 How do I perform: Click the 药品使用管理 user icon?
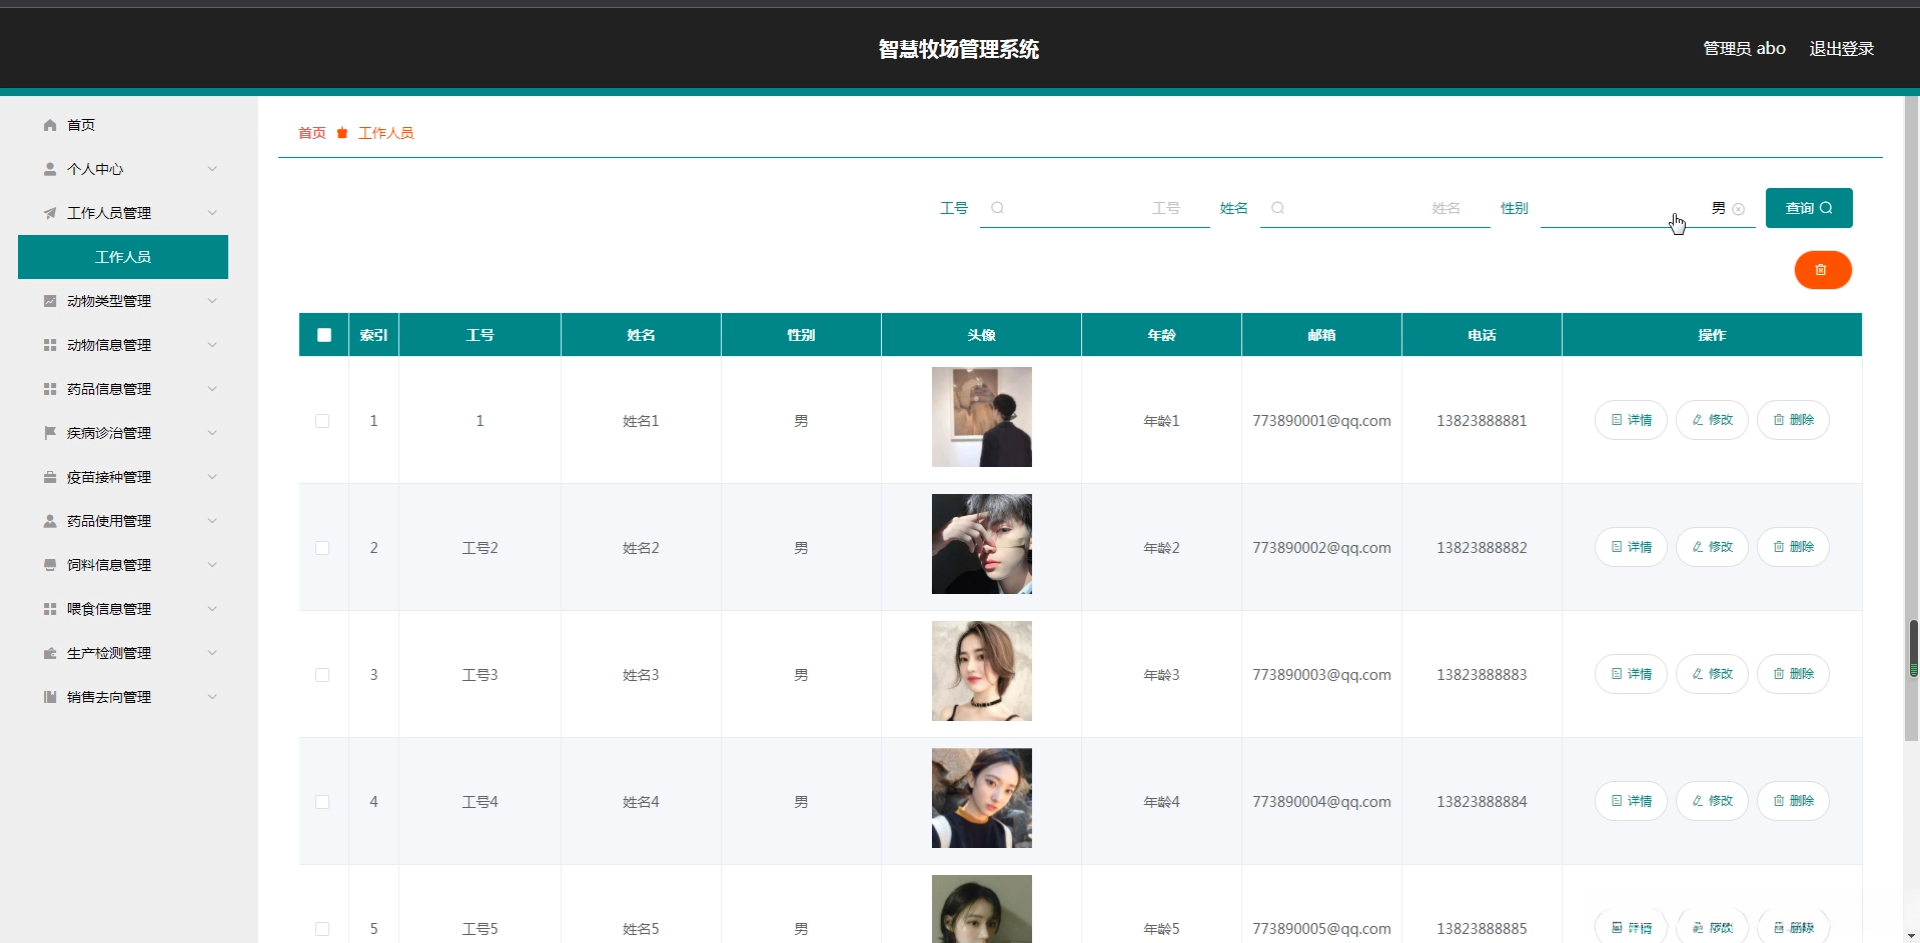50,521
